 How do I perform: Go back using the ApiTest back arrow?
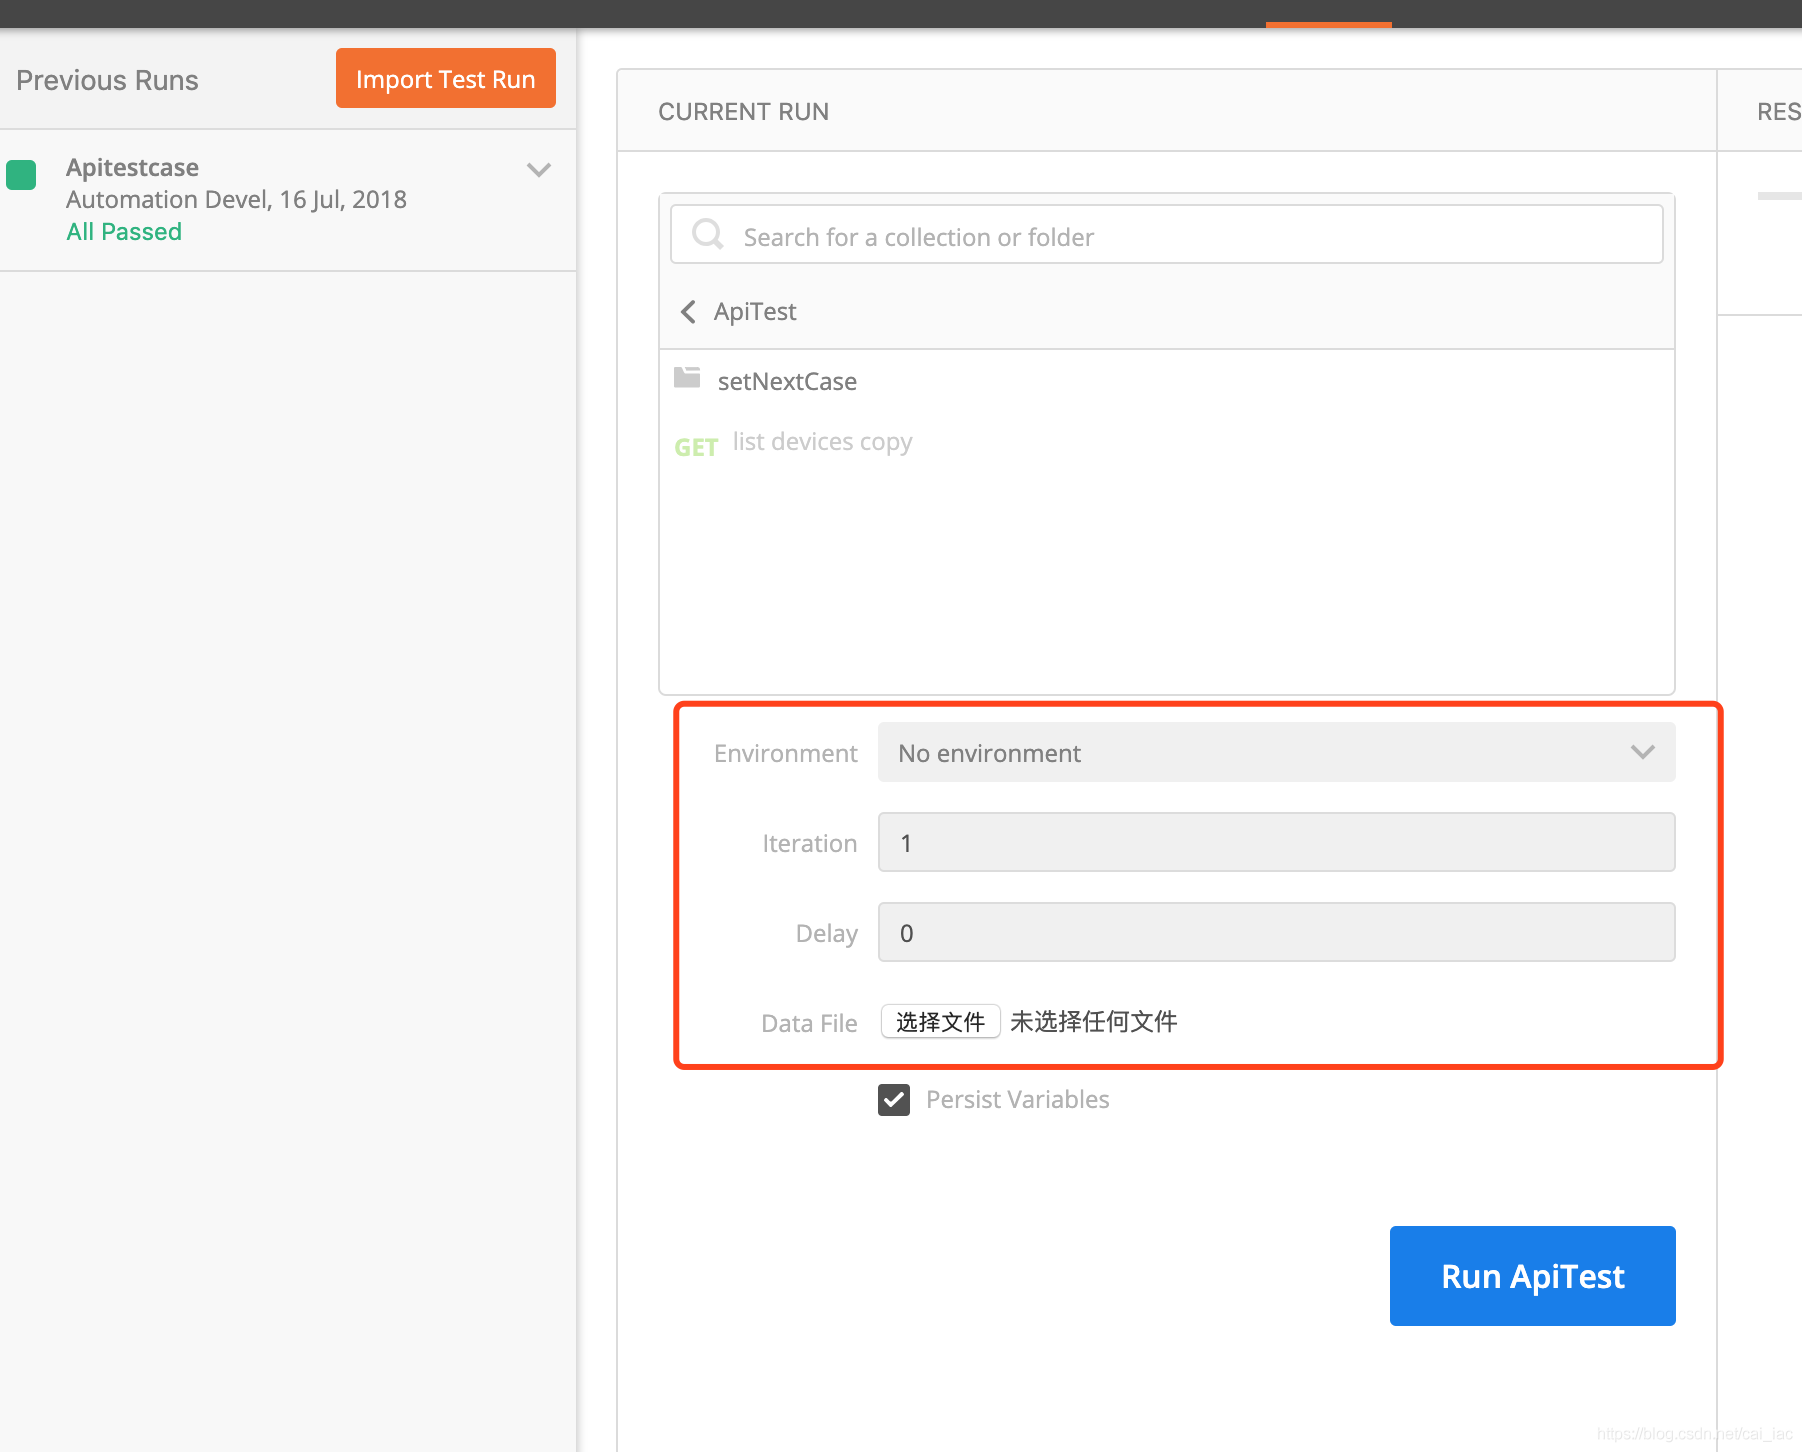[688, 312]
